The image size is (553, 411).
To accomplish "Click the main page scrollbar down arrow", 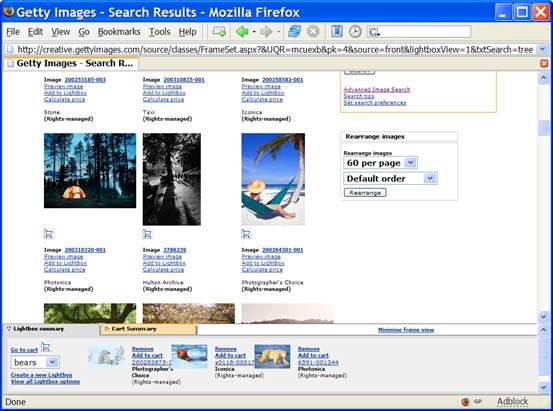I will [543, 317].
